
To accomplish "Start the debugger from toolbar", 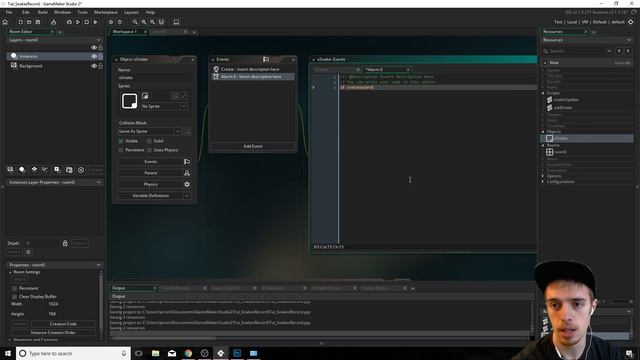I will [x=69, y=22].
